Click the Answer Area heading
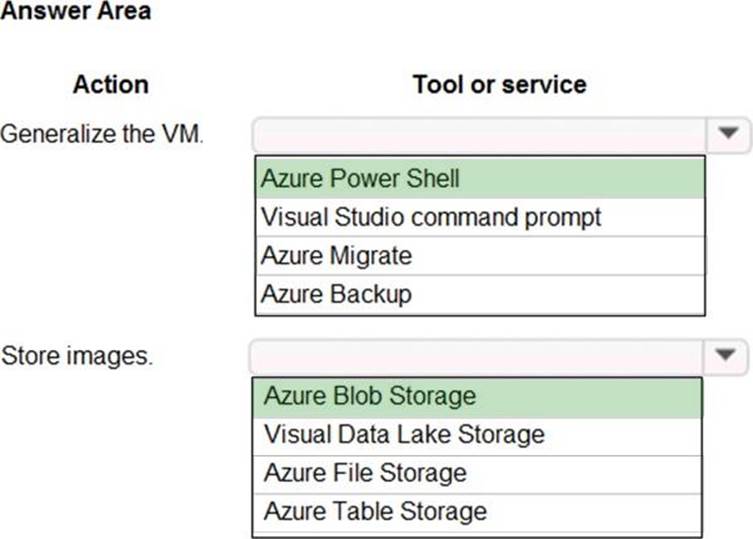 point(76,12)
